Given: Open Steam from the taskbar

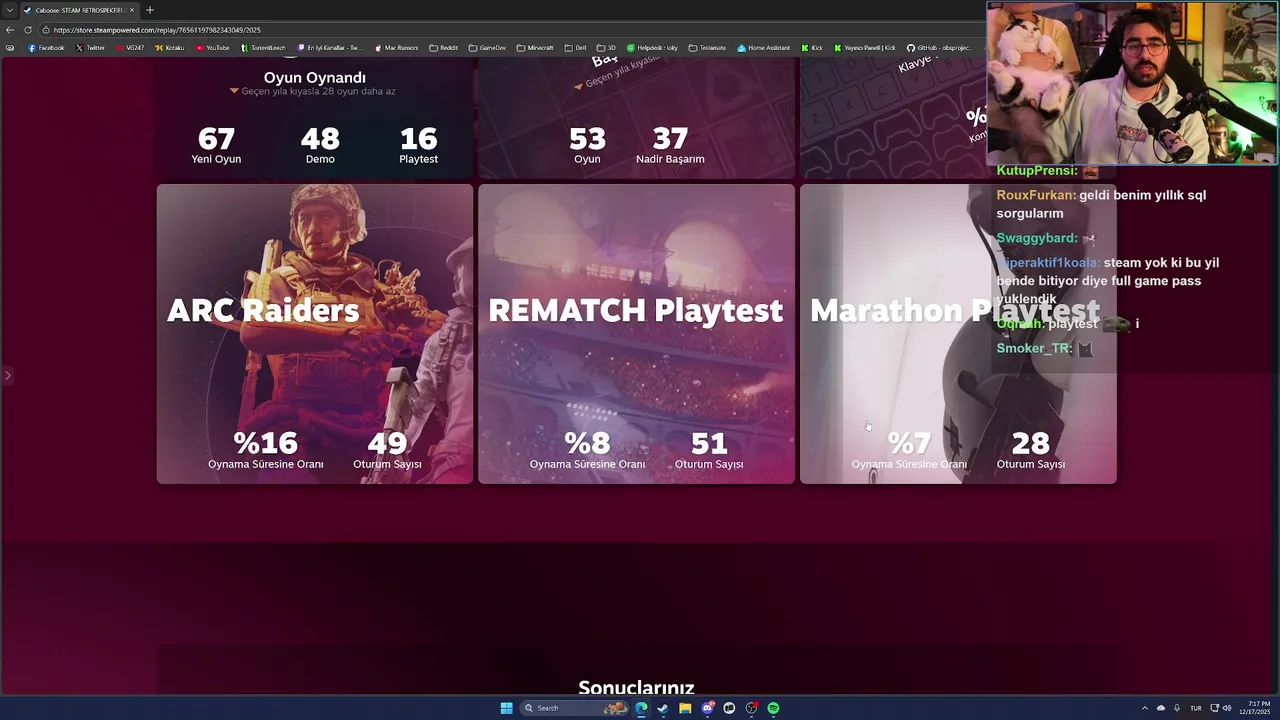Looking at the screenshot, I should 663,708.
